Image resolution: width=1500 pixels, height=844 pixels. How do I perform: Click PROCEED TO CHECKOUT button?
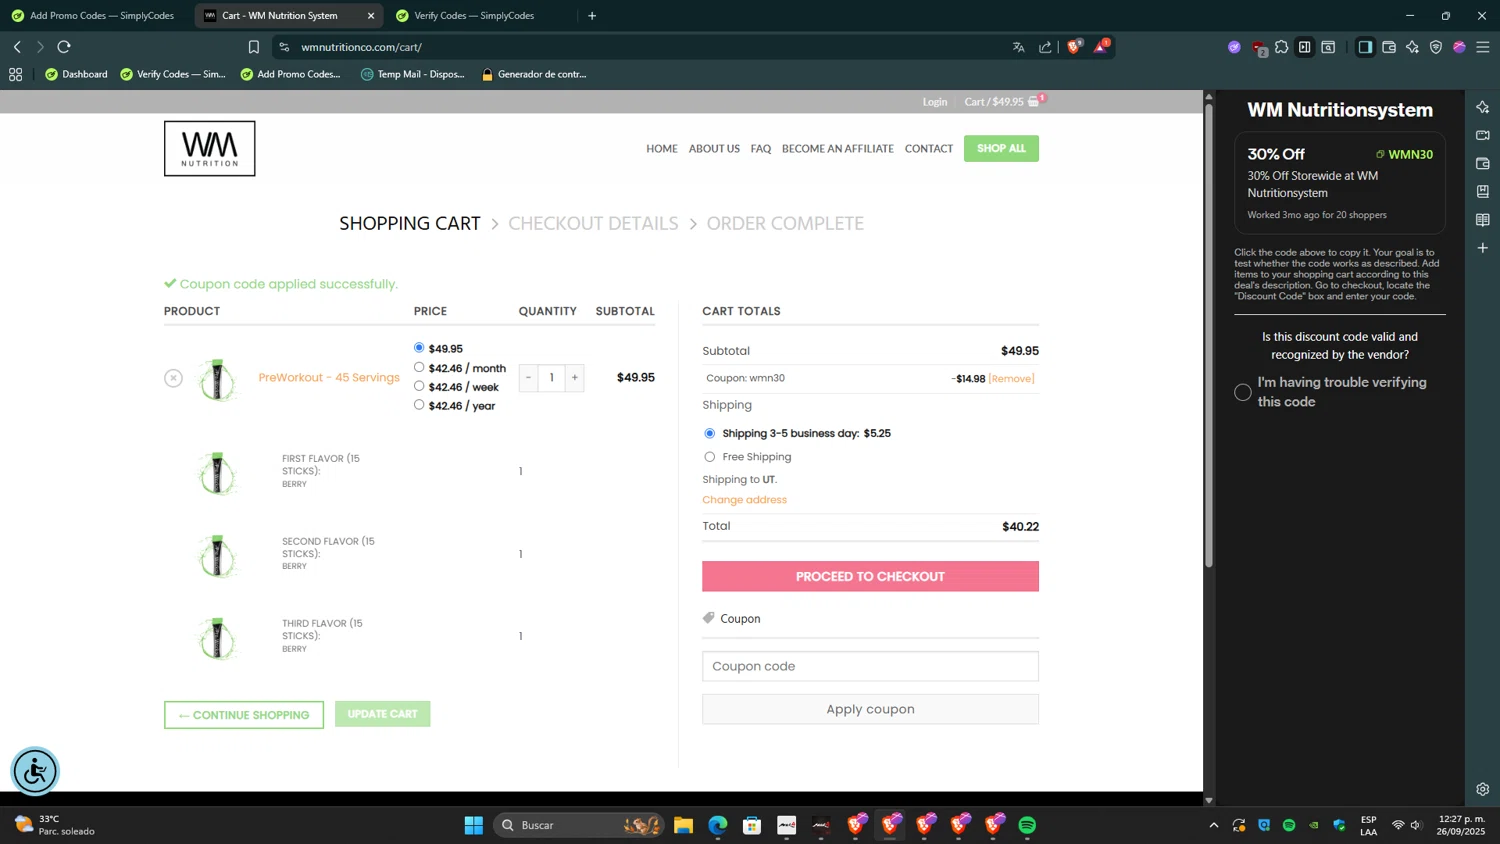[x=870, y=576]
